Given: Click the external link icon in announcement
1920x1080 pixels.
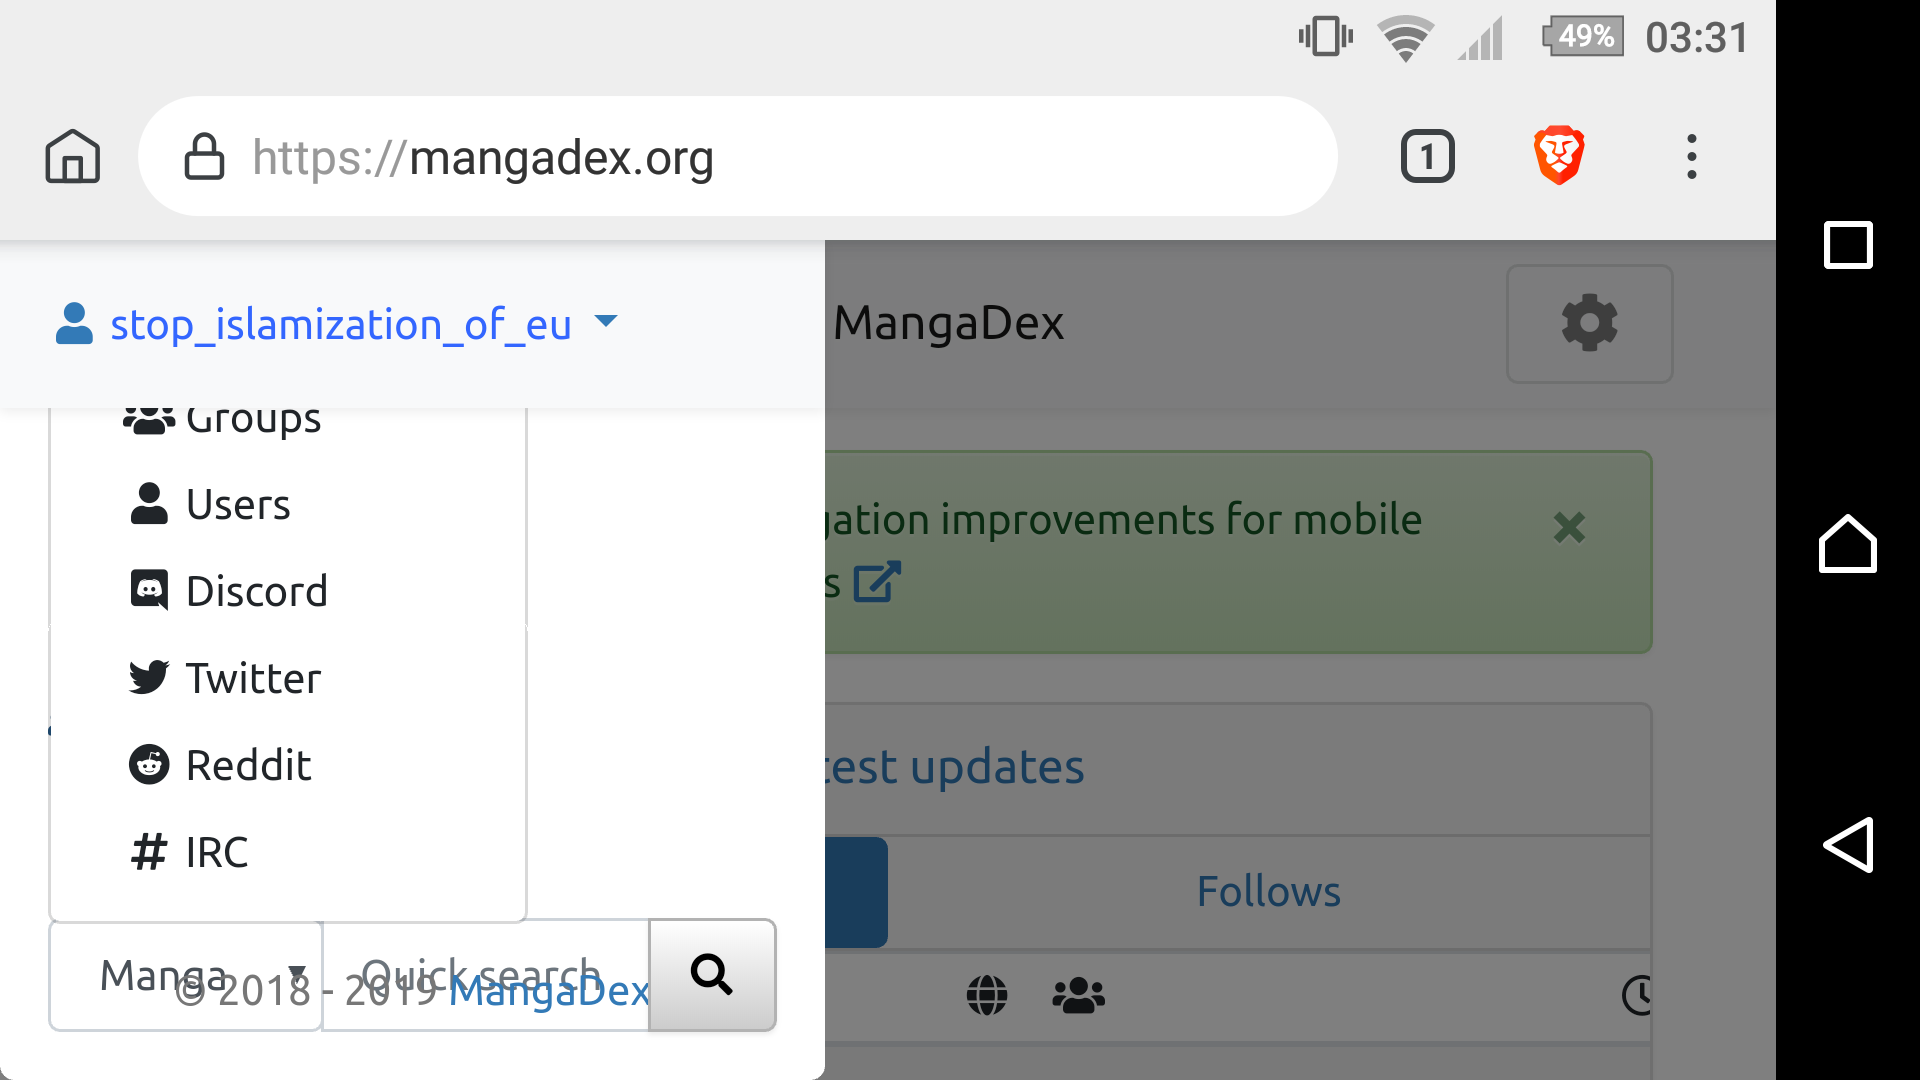Looking at the screenshot, I should tap(877, 583).
